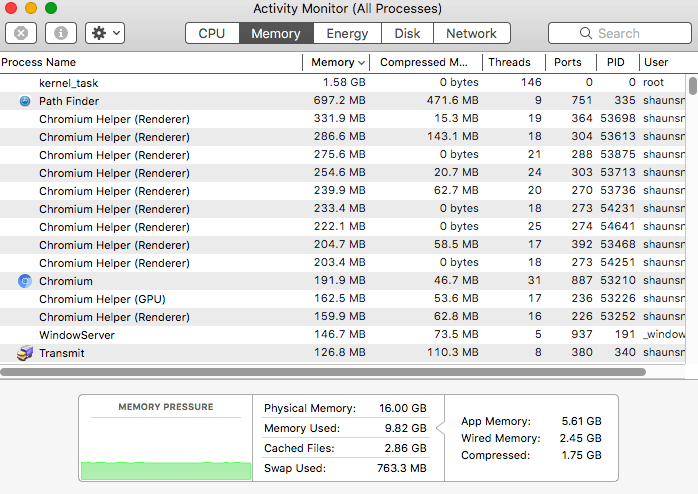This screenshot has height=494, width=698.
Task: Select the WindowServer process row
Action: pyautogui.click(x=342, y=335)
